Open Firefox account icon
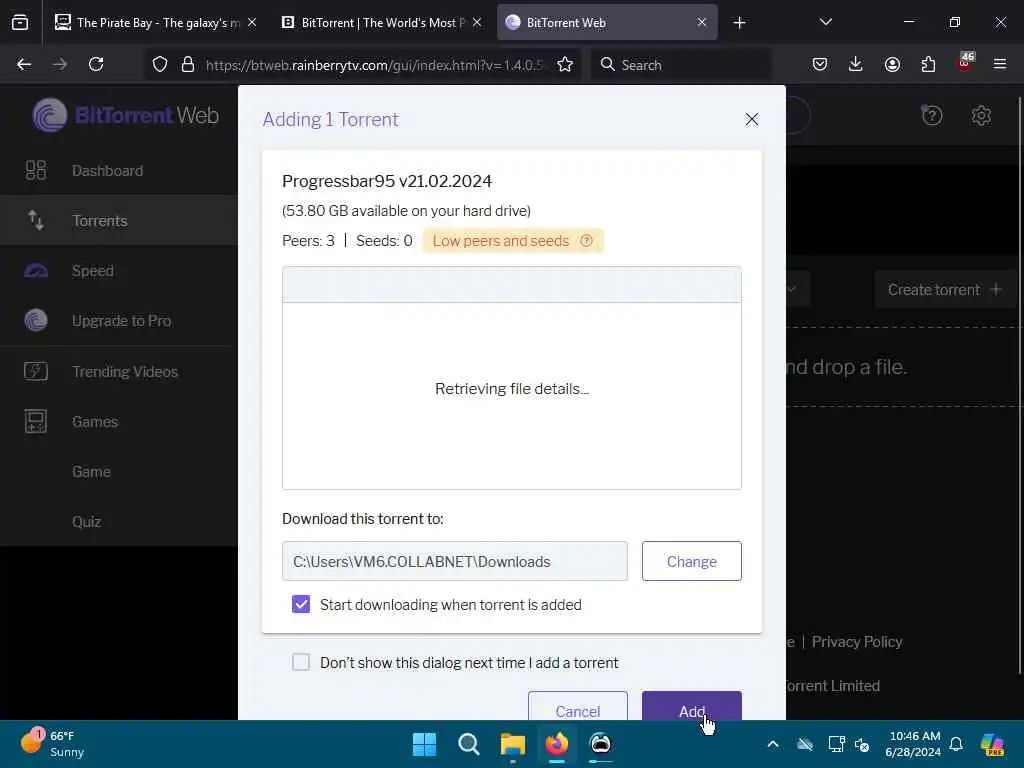The width and height of the screenshot is (1024, 768). [x=892, y=64]
